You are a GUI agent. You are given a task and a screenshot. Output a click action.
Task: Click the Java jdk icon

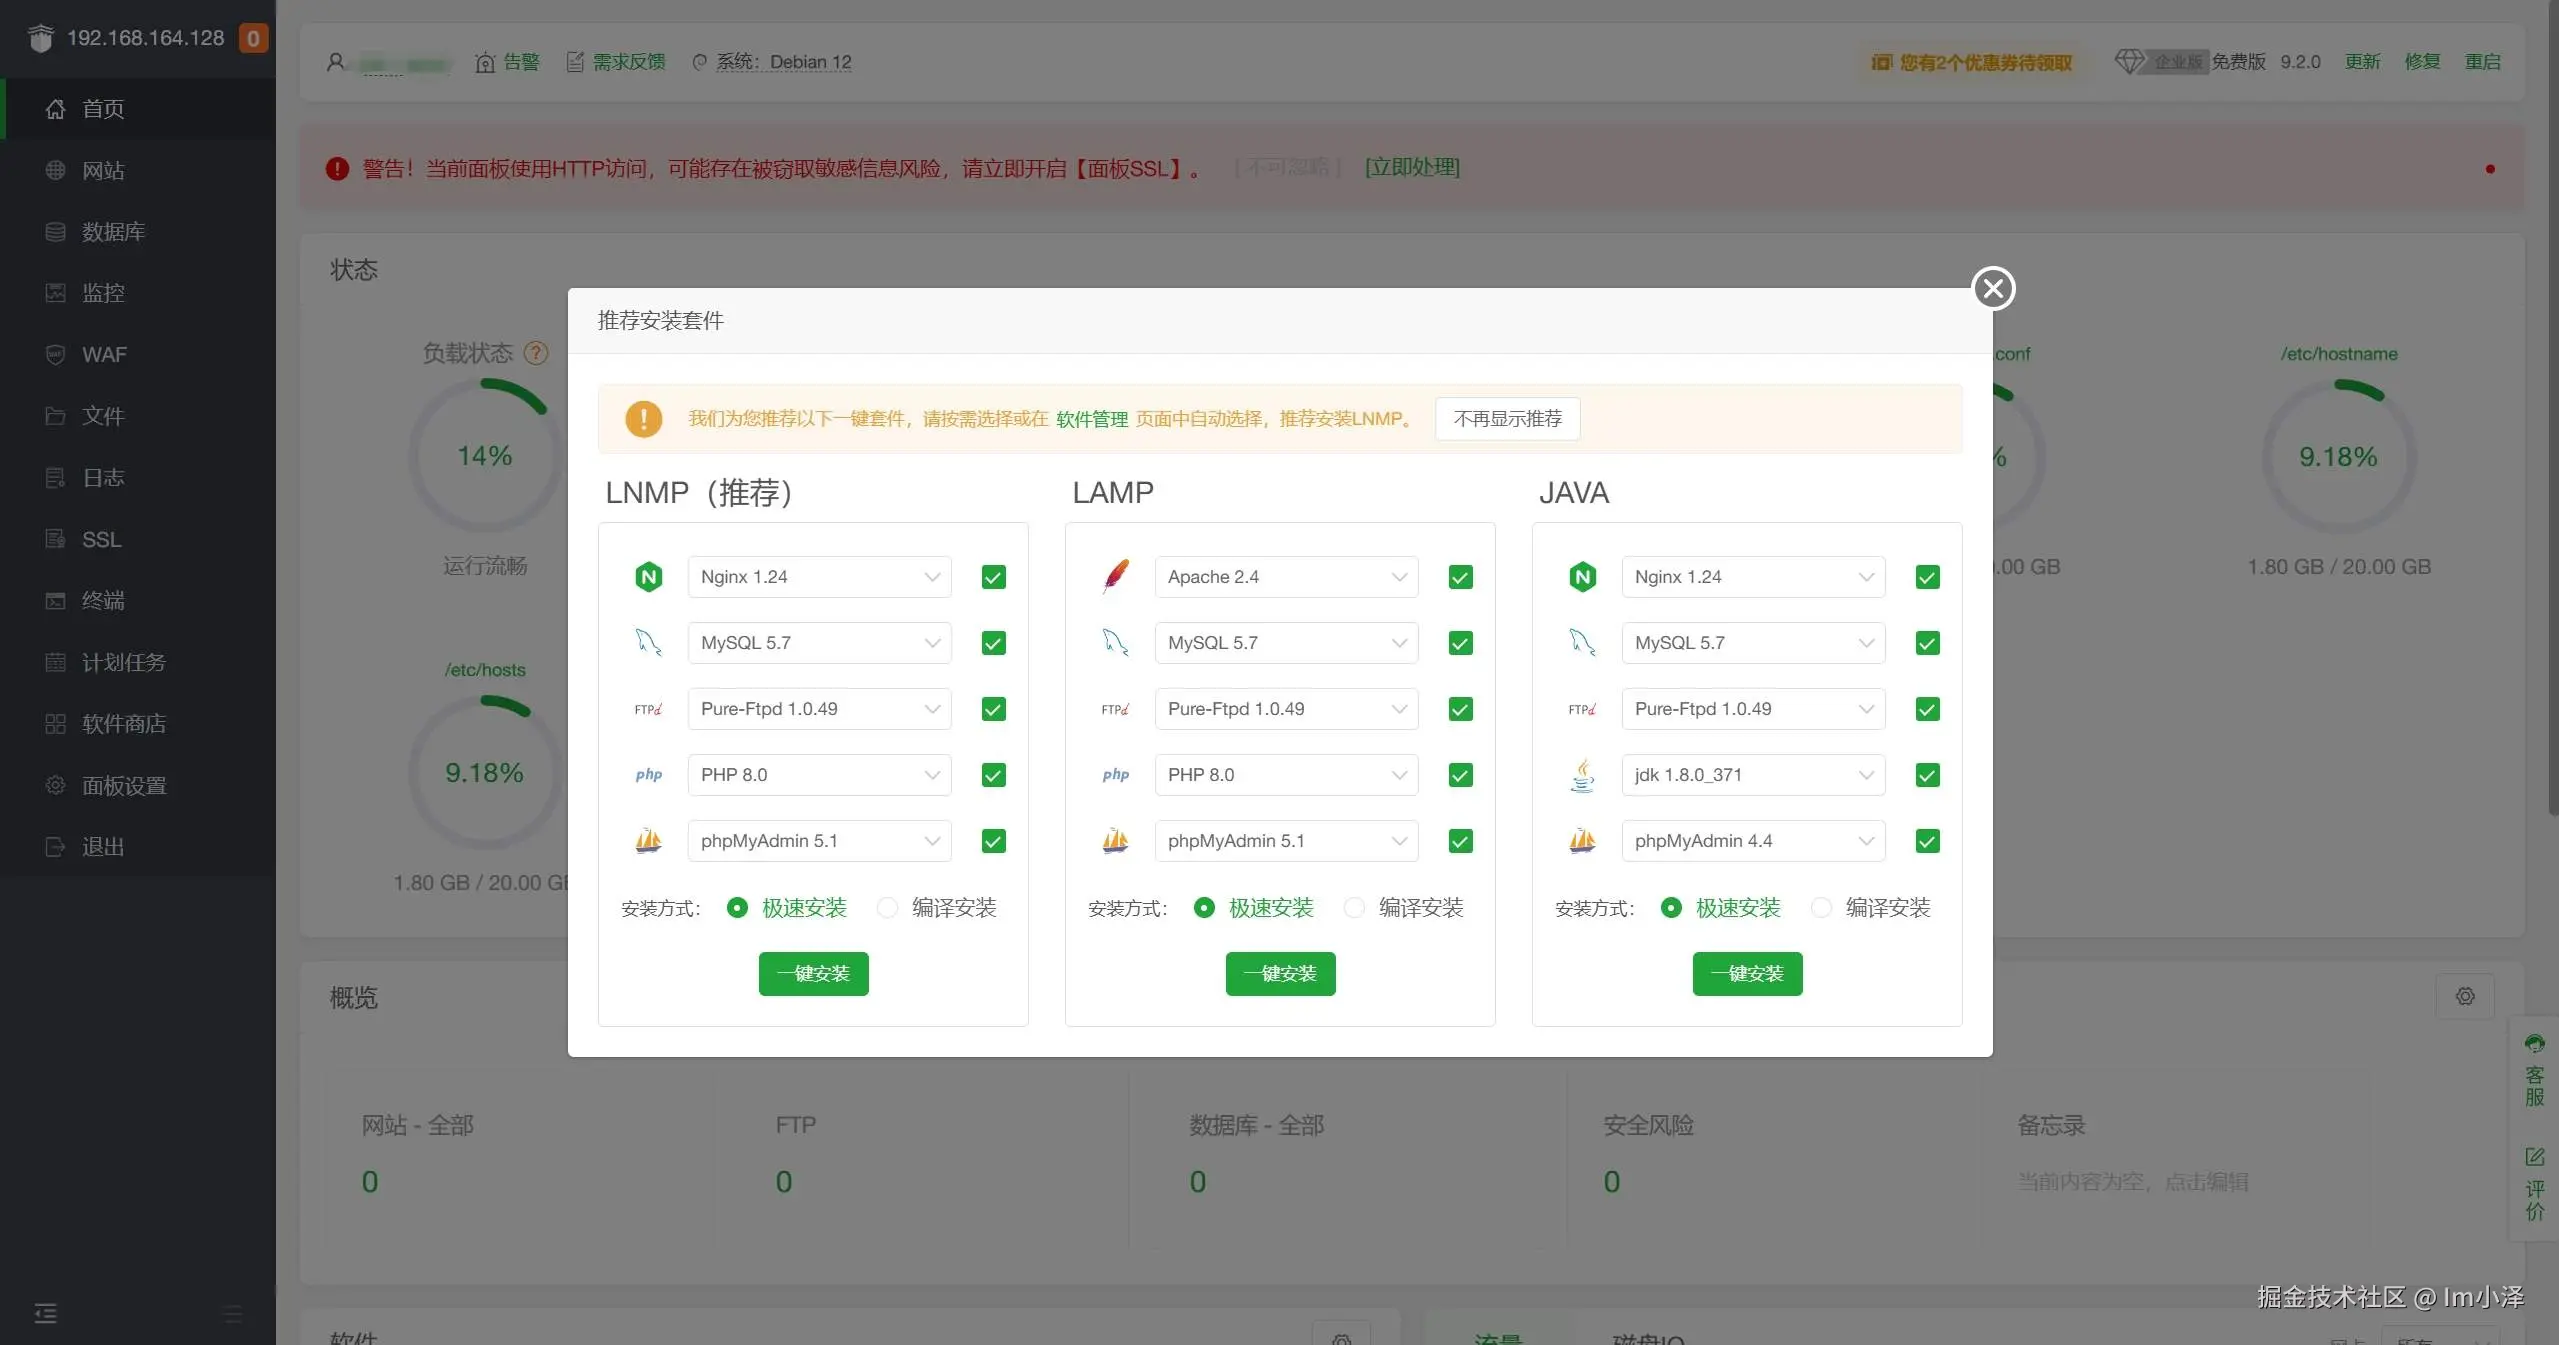(1582, 775)
